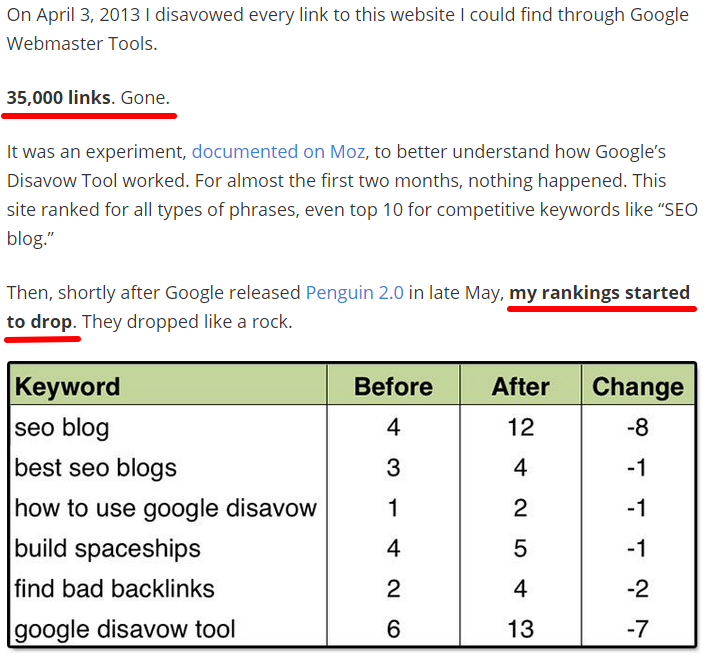Select the 'After' column header
The width and height of the screenshot is (714, 660).
coord(520,387)
